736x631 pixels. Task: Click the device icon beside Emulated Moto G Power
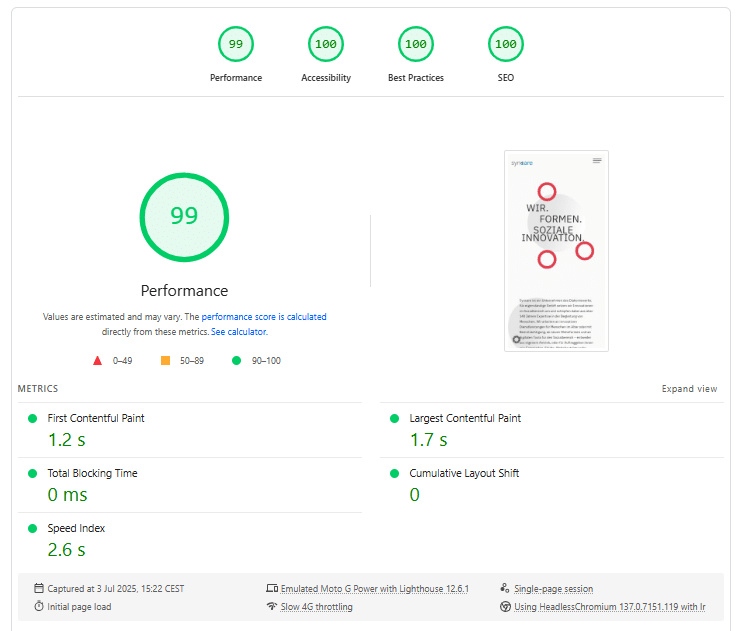click(272, 588)
